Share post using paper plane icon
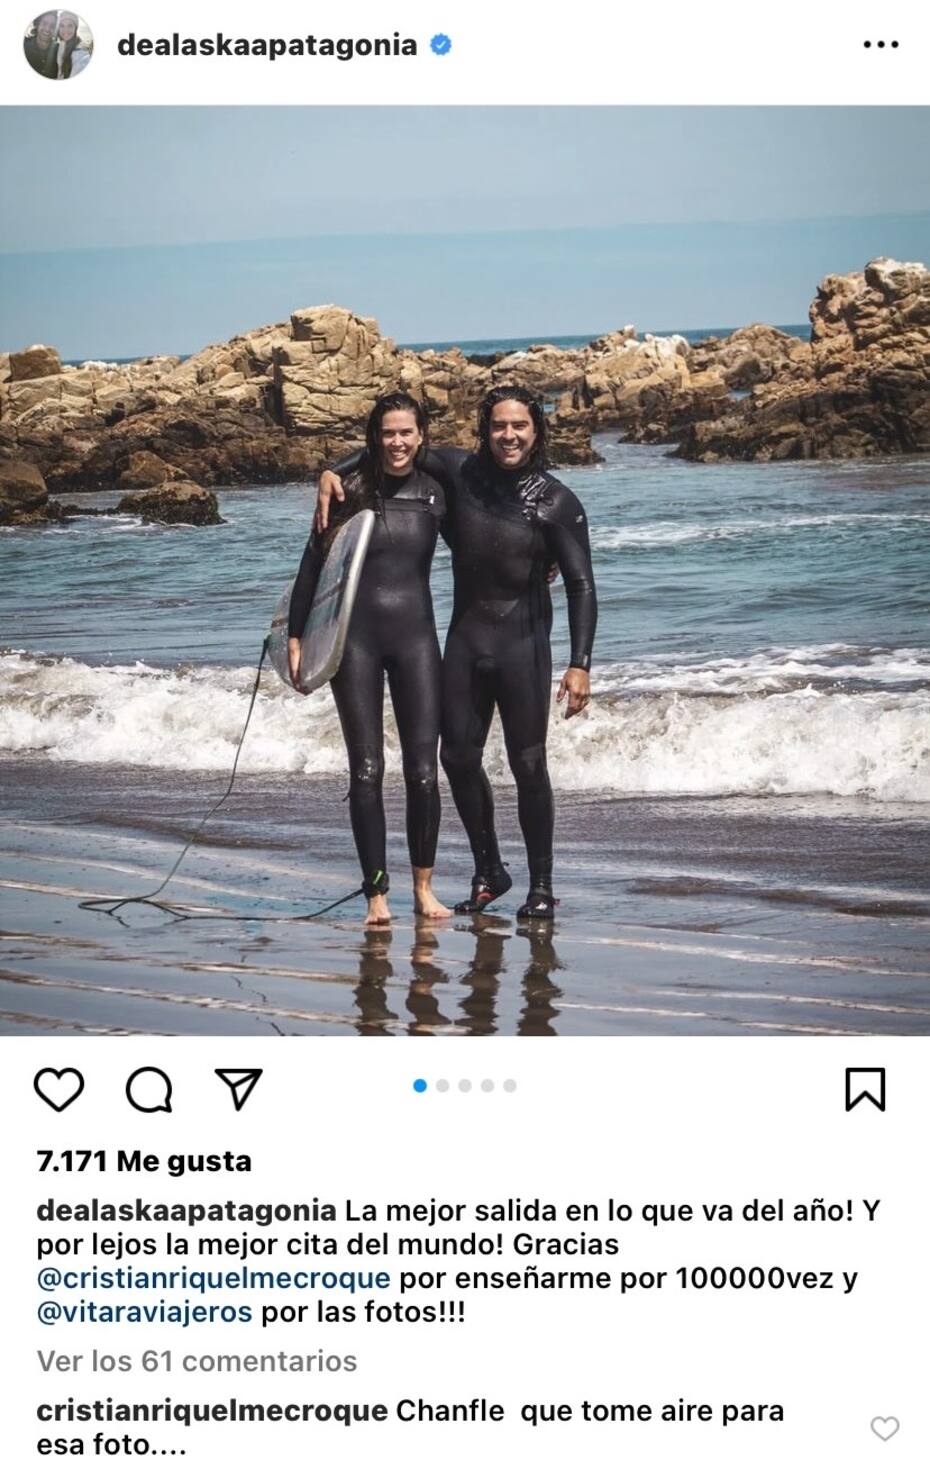Screen dimensions: 930x1469 pyautogui.click(x=239, y=1088)
